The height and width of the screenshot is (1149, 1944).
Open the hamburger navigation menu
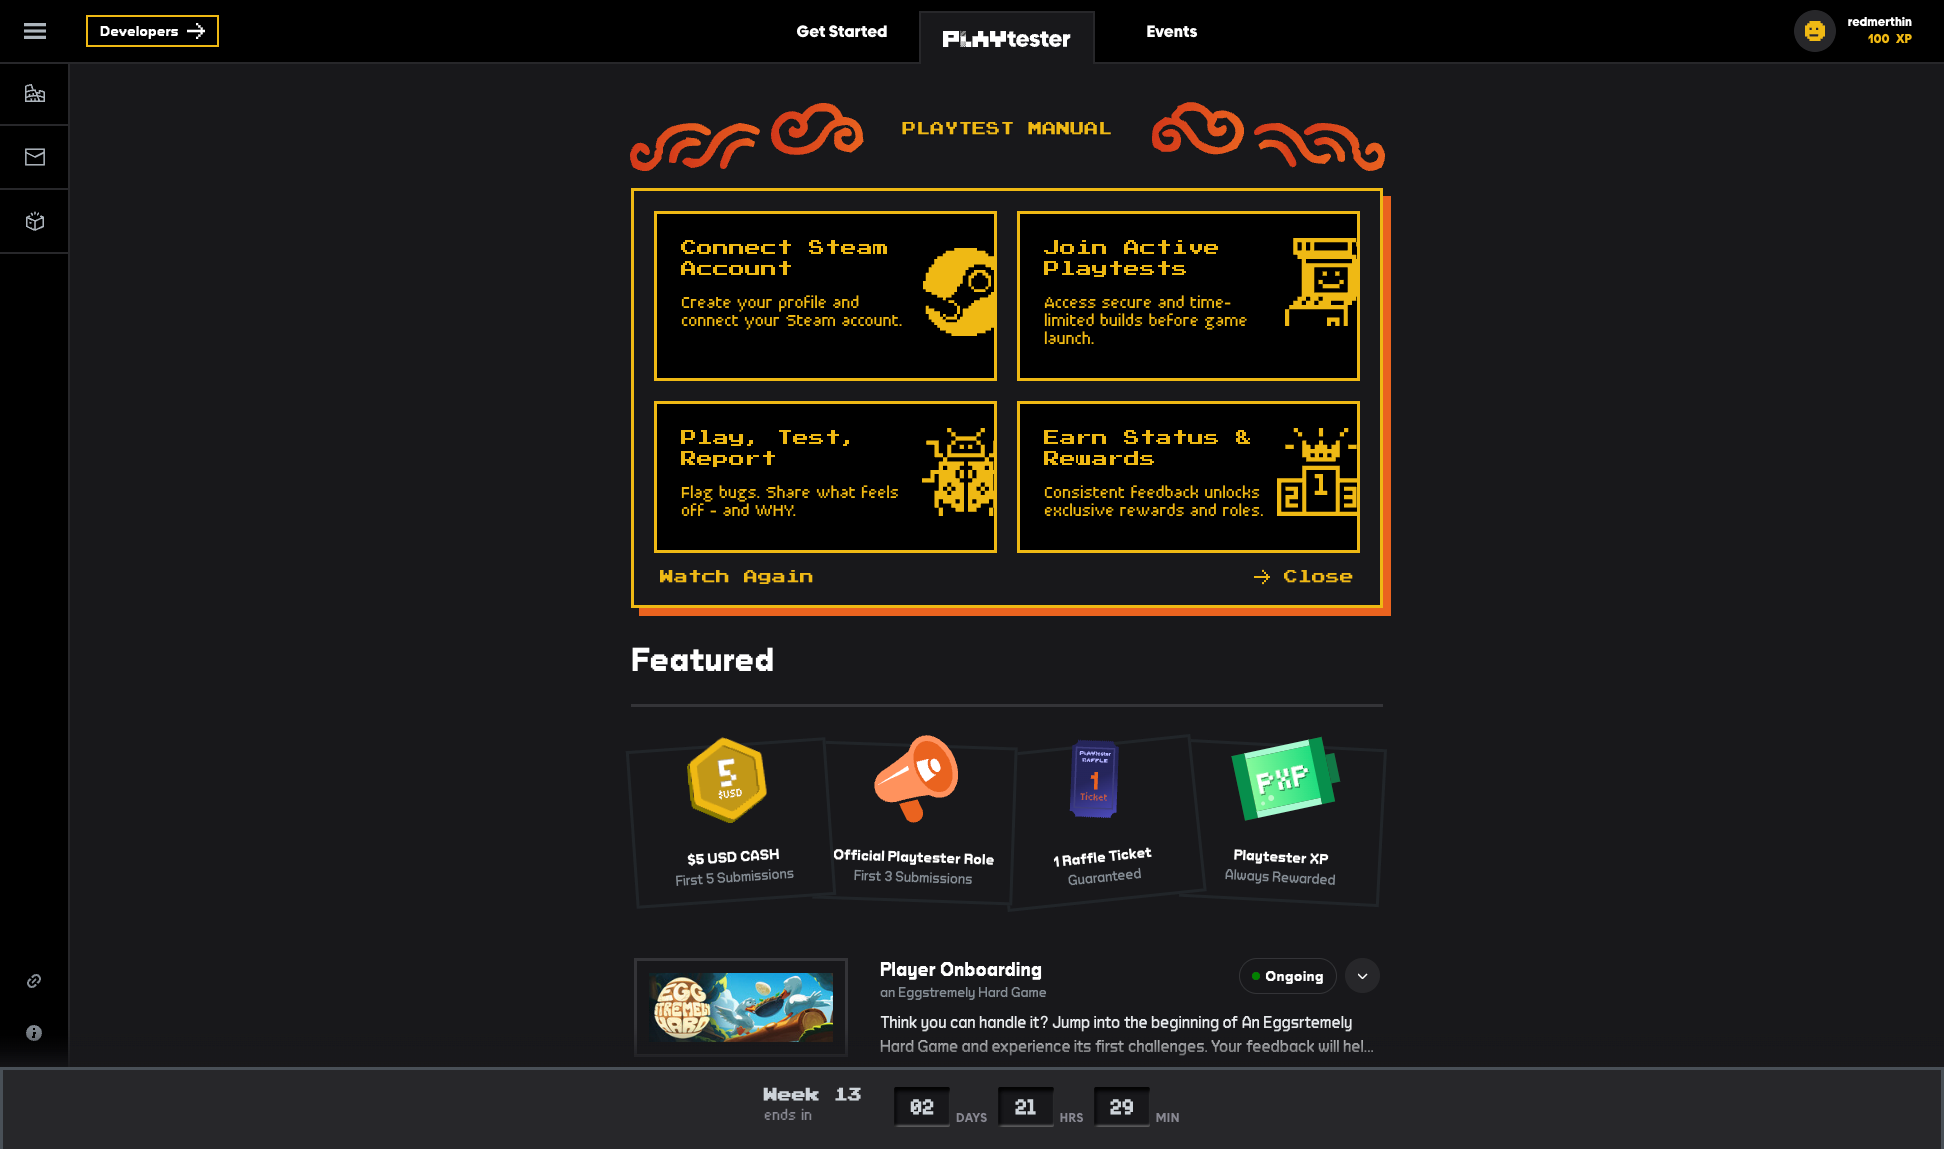(x=34, y=31)
